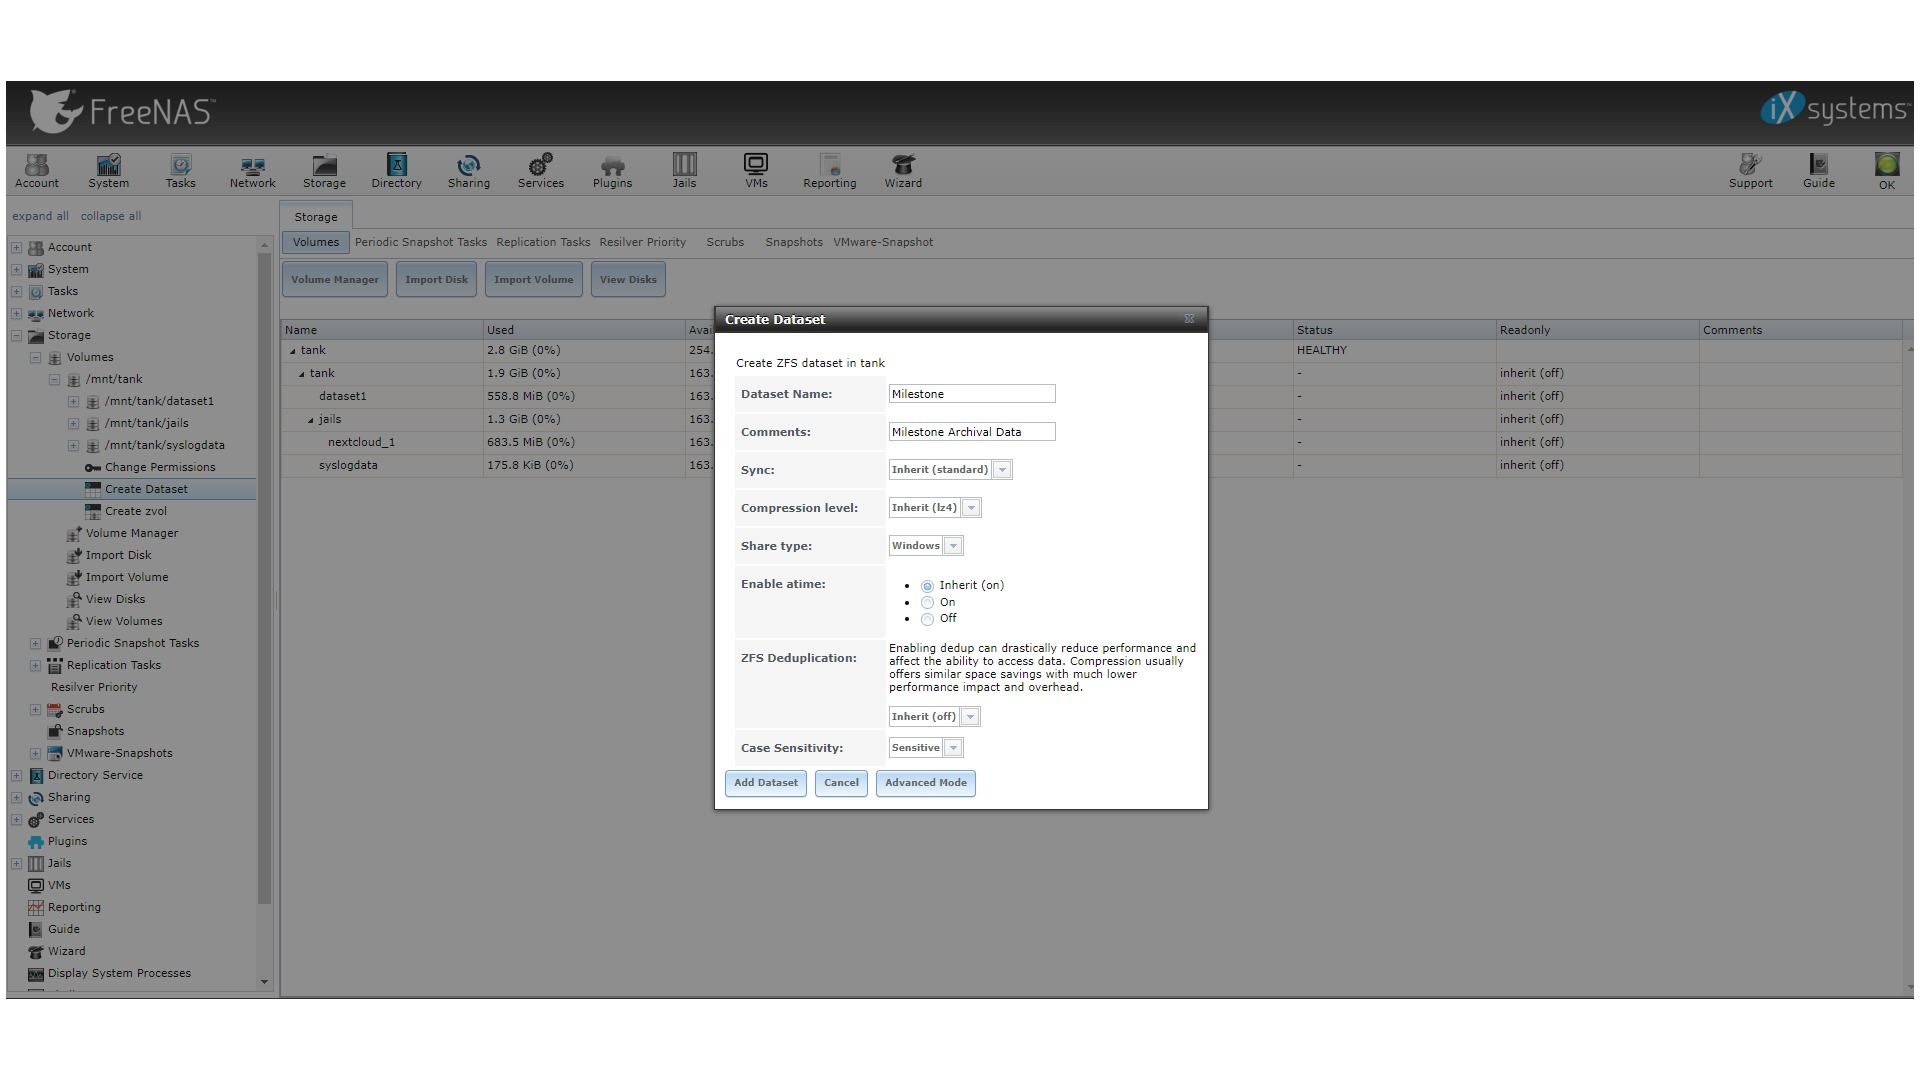Select Create zvol in sidebar tree
Viewport: 1920px width, 1080px height.
click(x=136, y=511)
